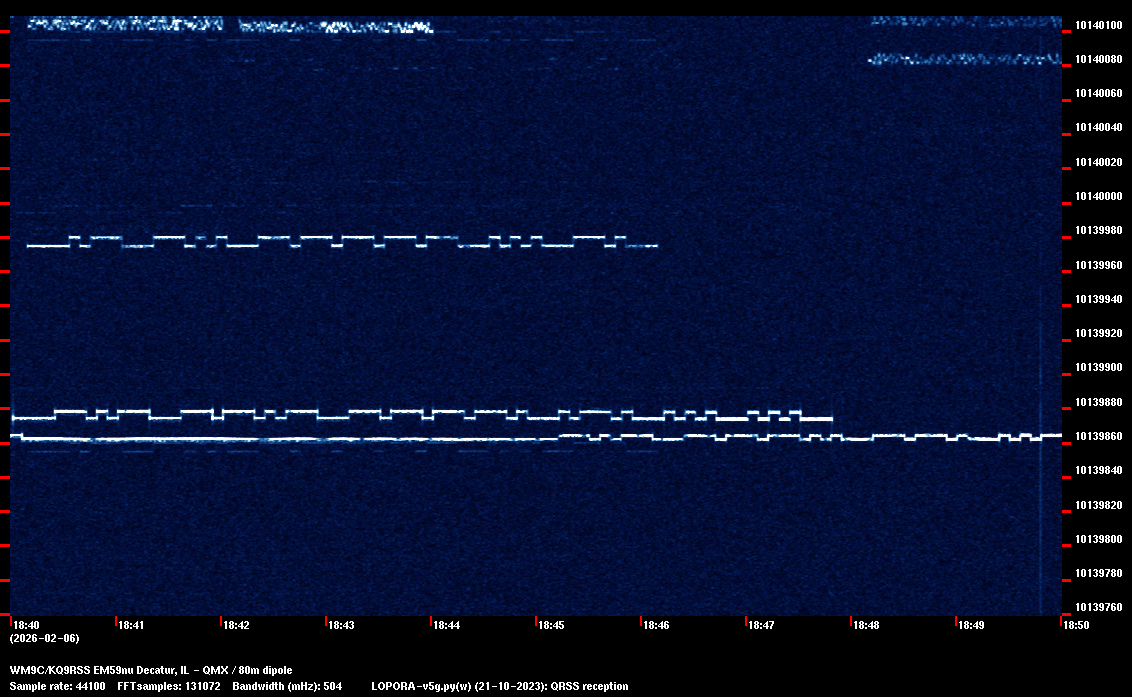Click the date text (2026-02-06)

(x=44, y=638)
